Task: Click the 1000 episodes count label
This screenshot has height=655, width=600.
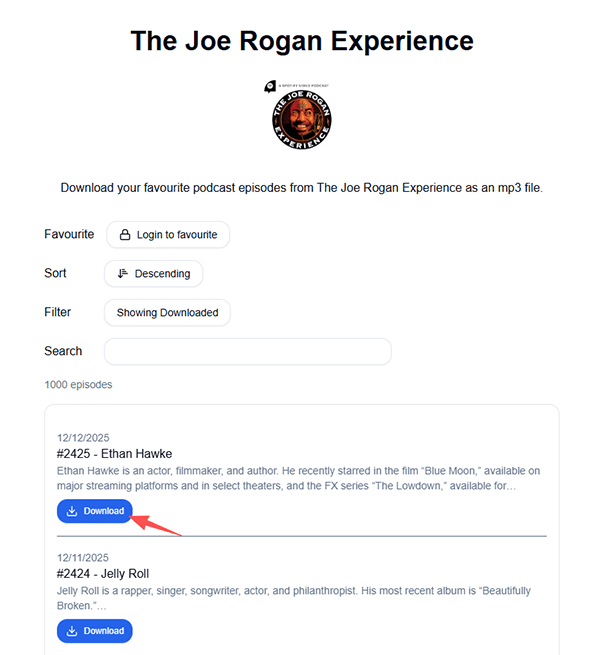Action: click(79, 385)
